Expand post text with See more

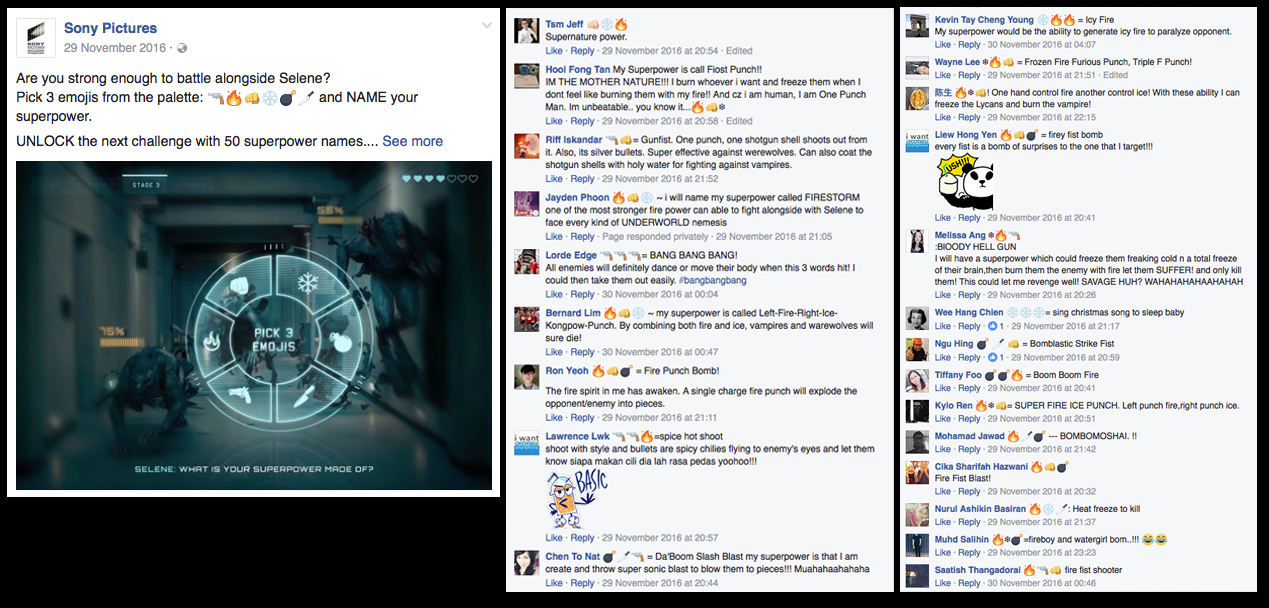coord(412,141)
